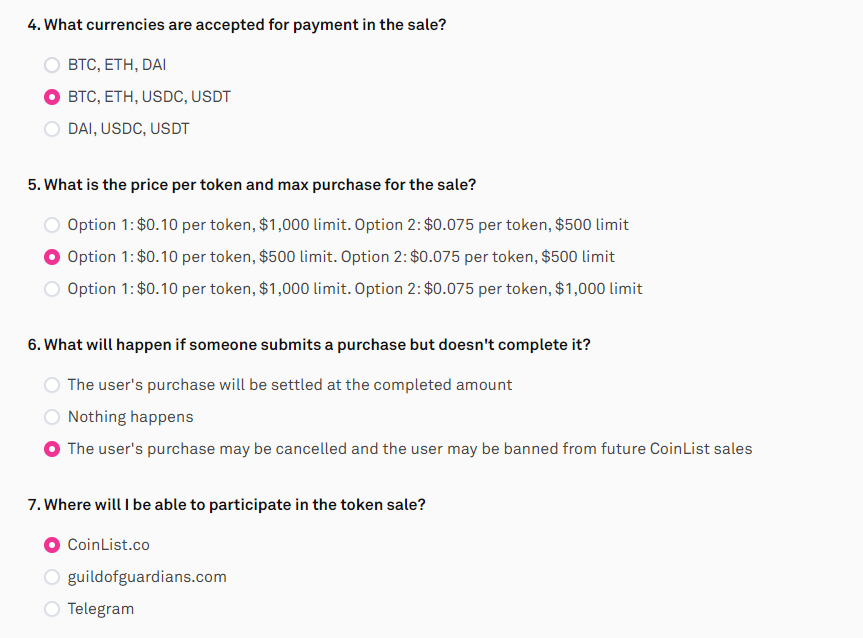This screenshot has width=863, height=638.
Task: Choose "Telegram" for question 7
Action: (x=51, y=608)
